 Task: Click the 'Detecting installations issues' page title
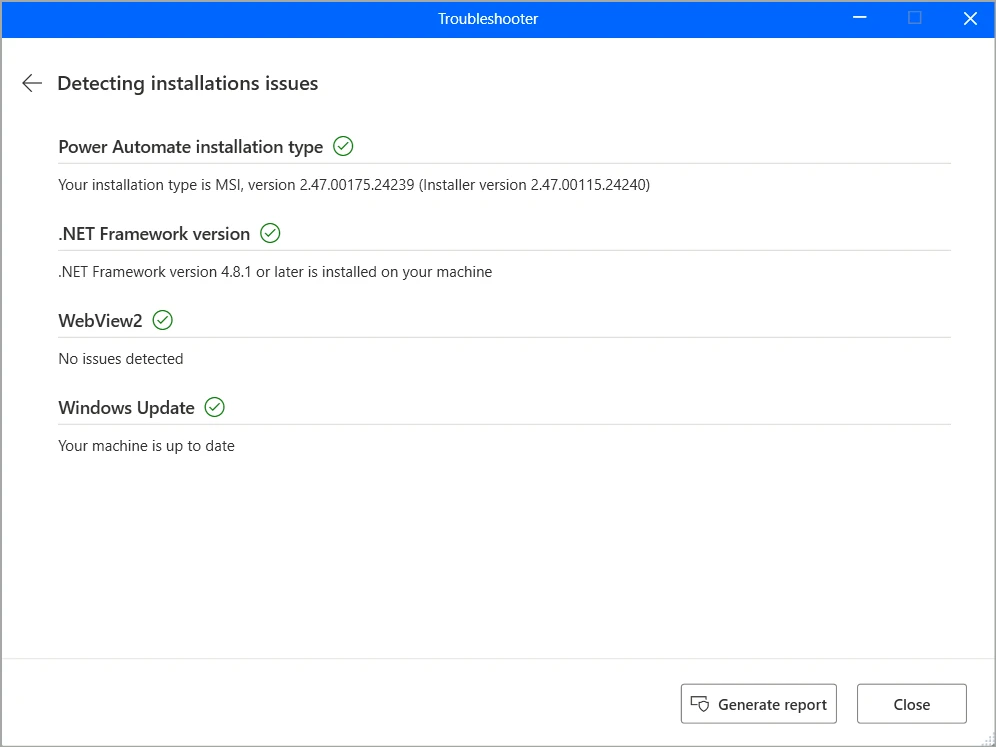[x=187, y=84]
